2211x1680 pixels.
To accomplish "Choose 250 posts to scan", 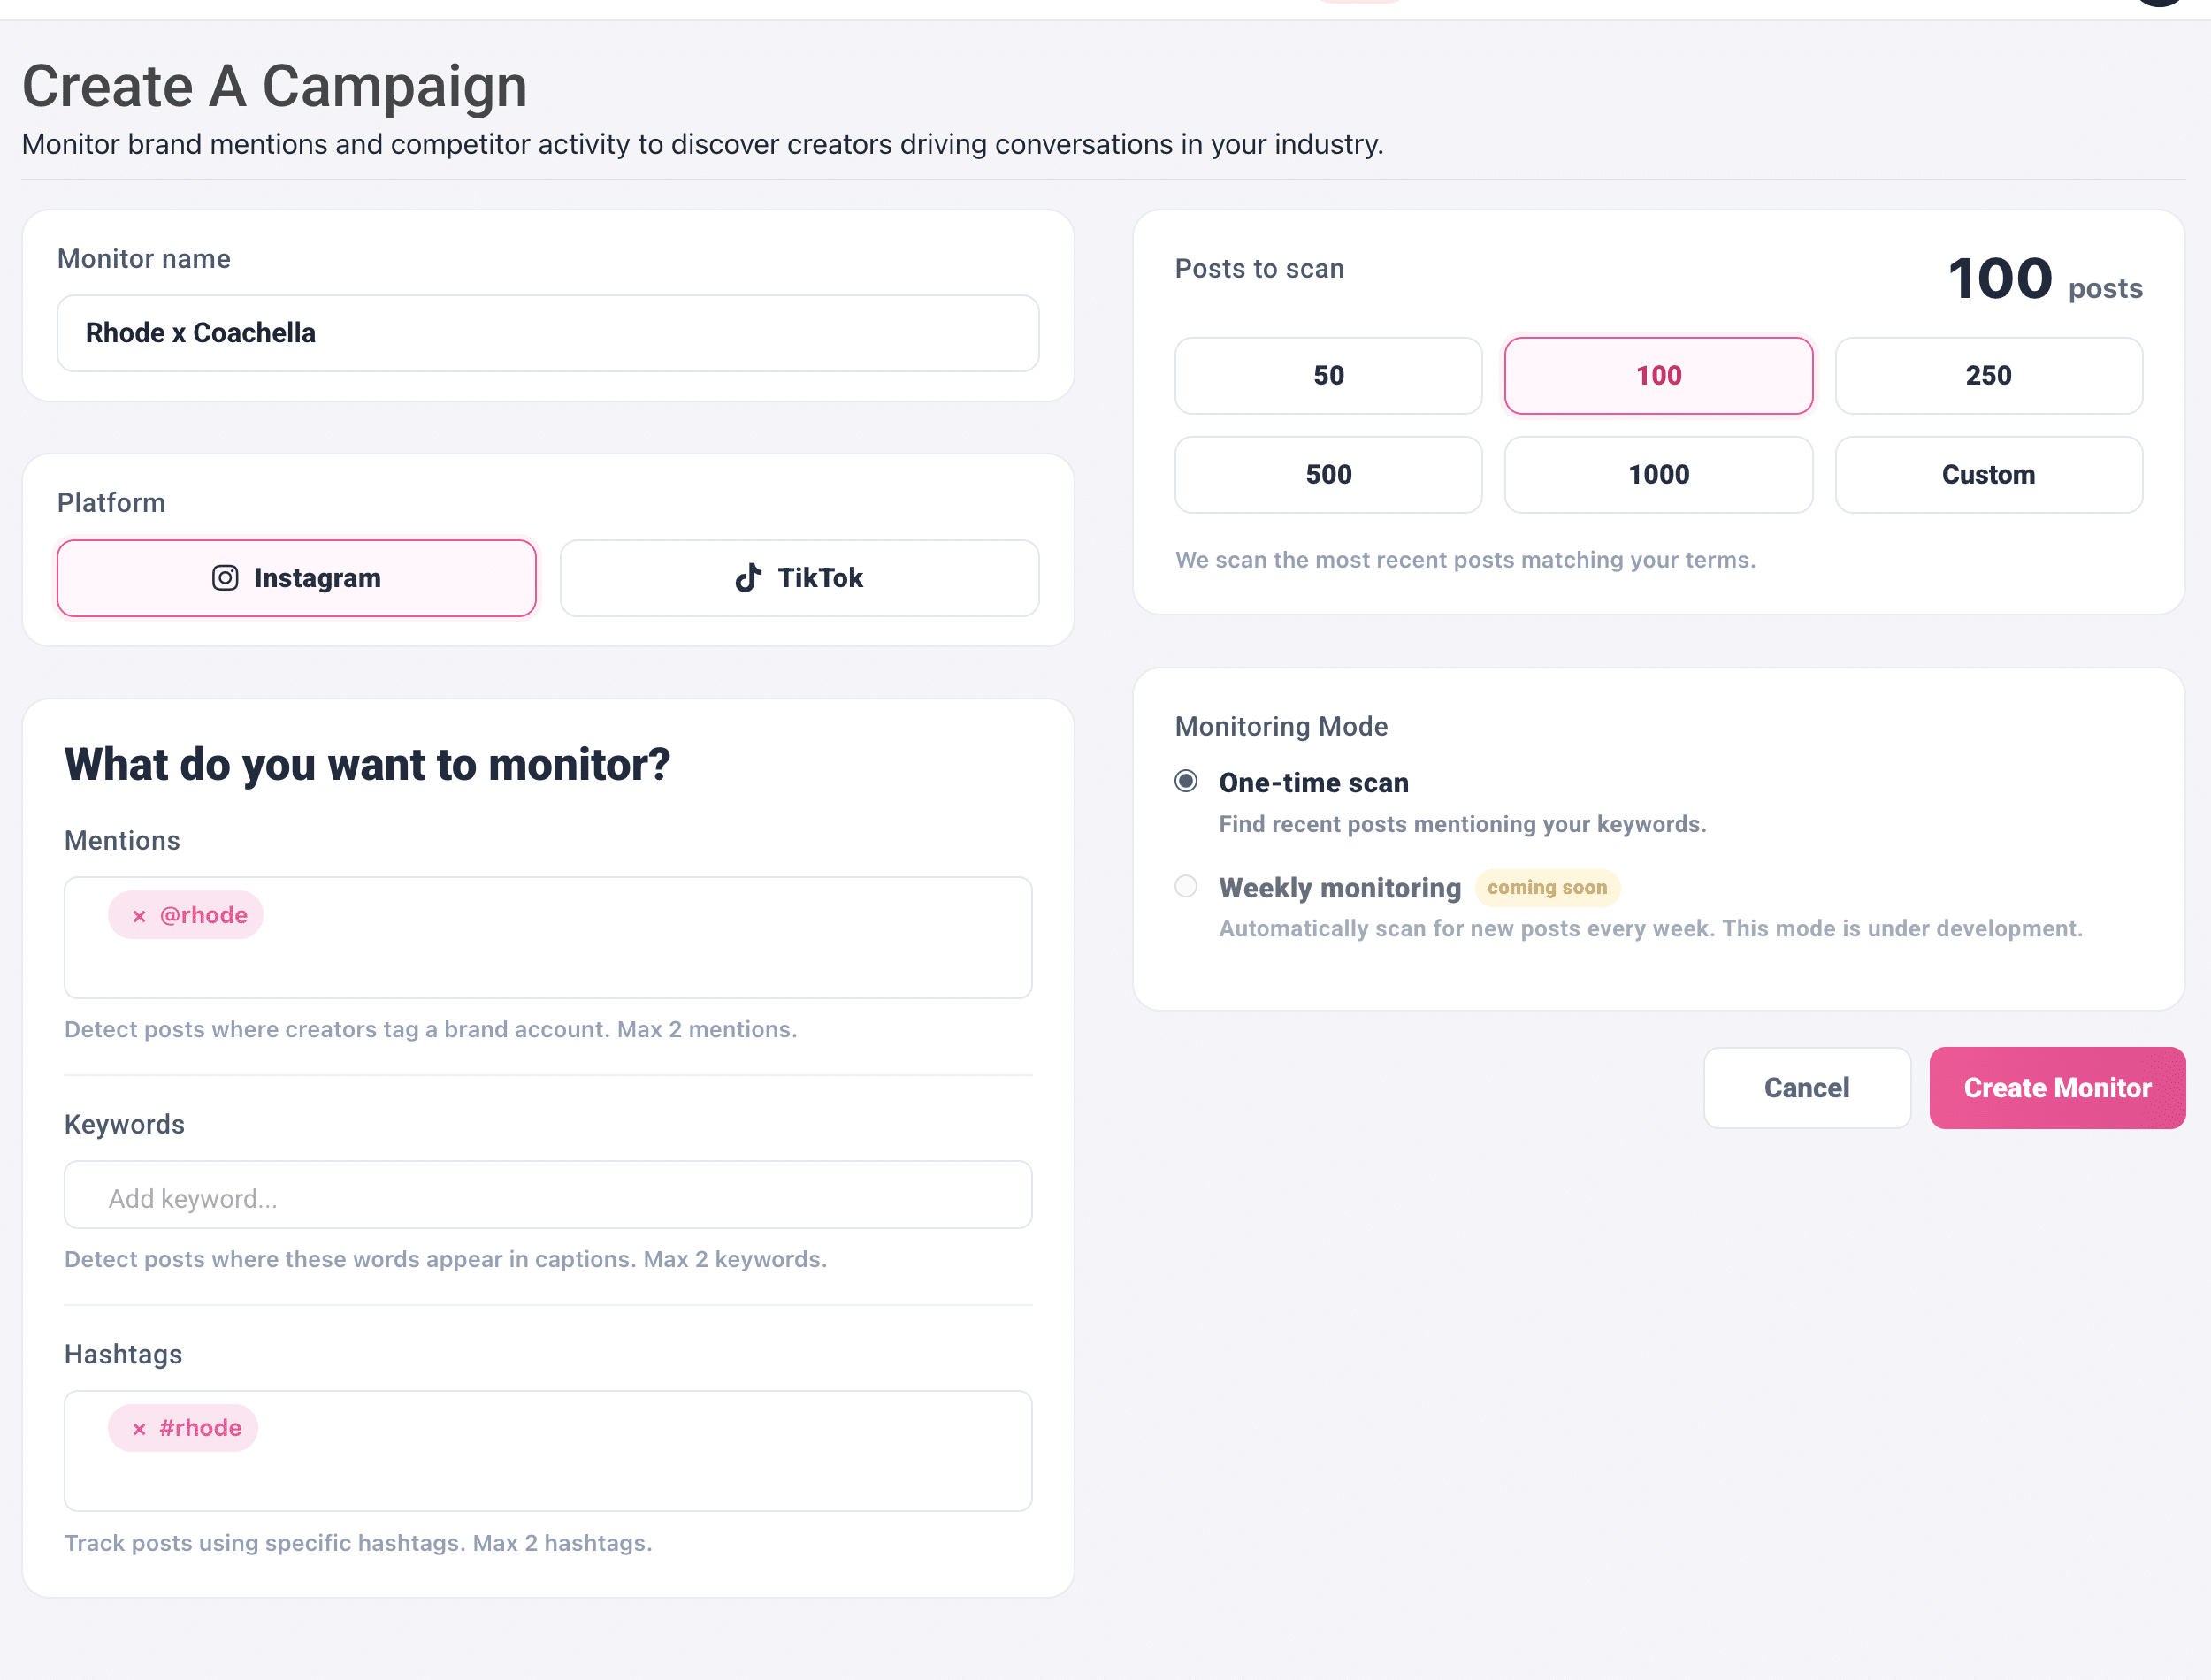I will click(x=1988, y=376).
